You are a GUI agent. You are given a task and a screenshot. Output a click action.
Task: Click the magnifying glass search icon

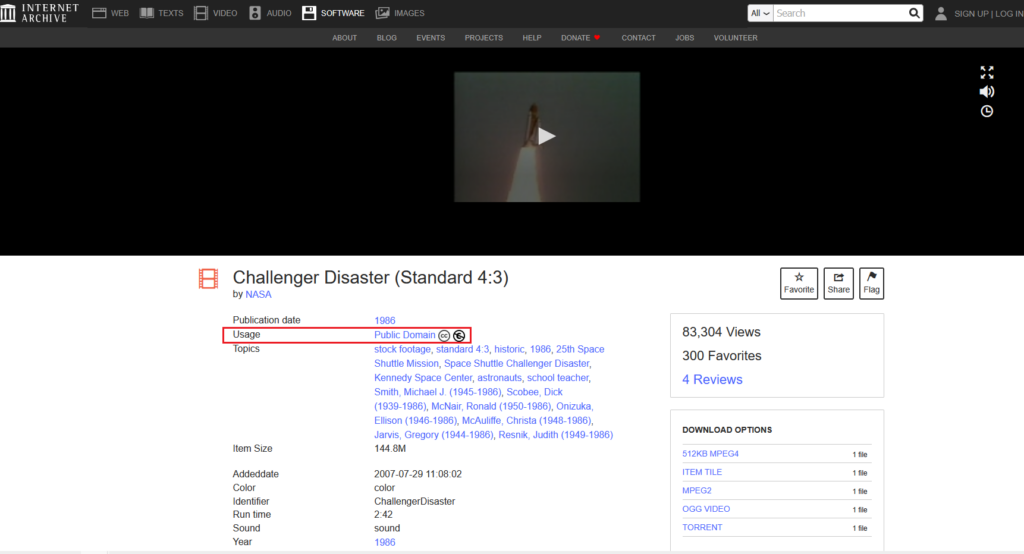point(914,13)
